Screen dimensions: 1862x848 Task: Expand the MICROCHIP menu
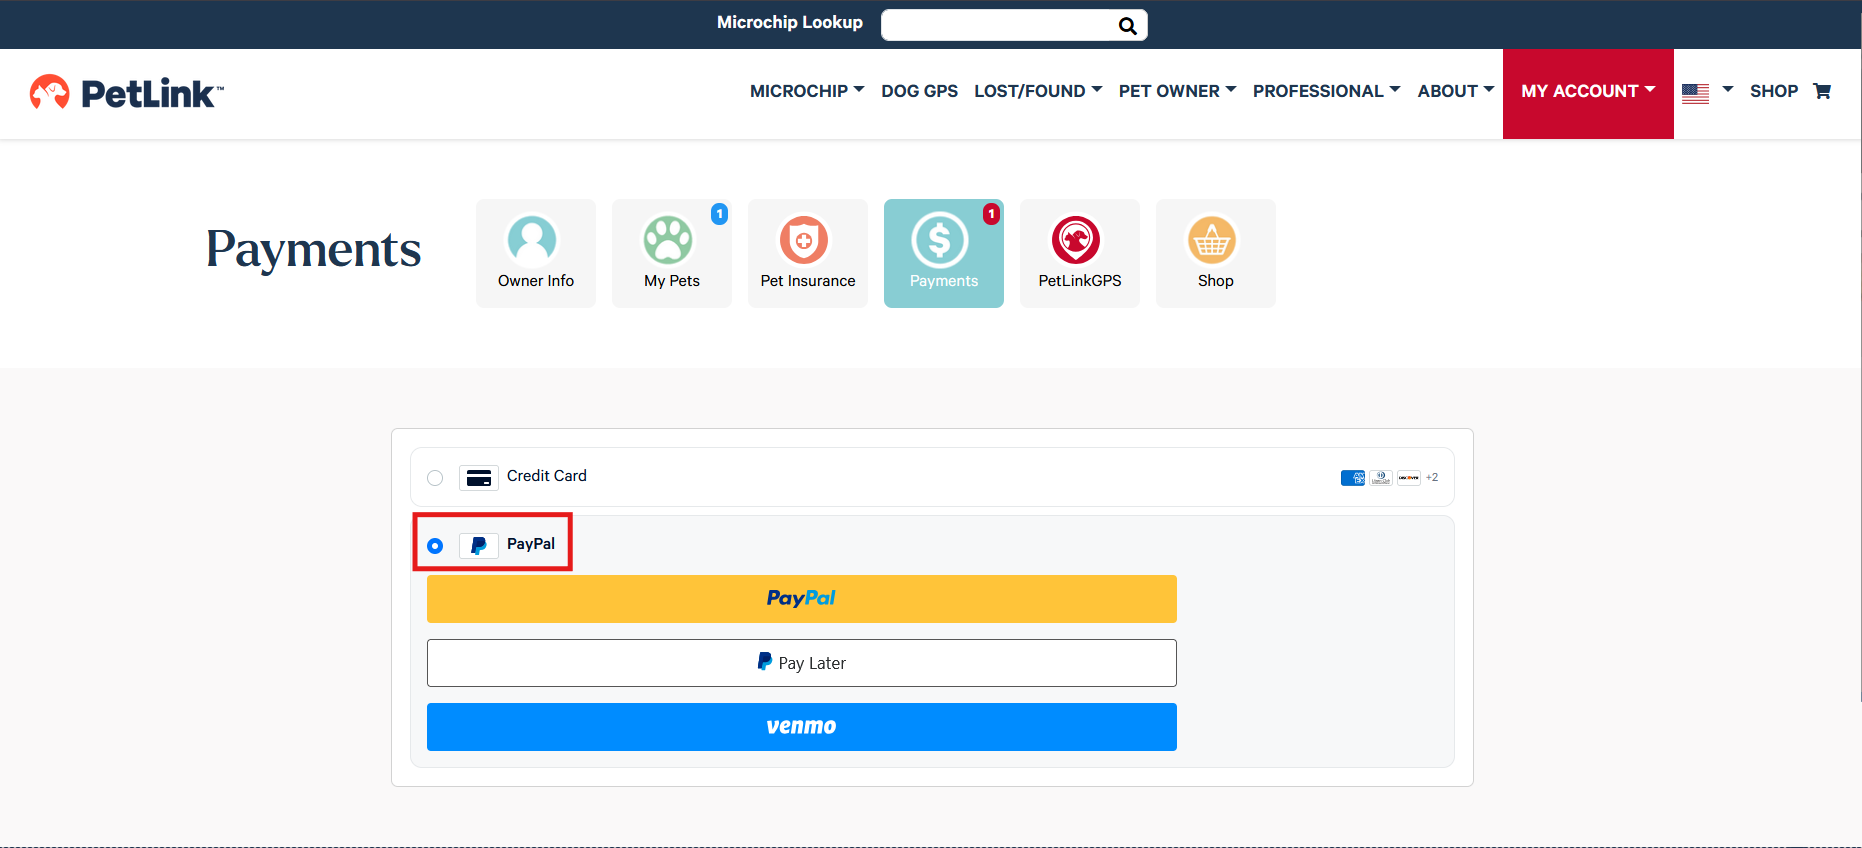[807, 91]
